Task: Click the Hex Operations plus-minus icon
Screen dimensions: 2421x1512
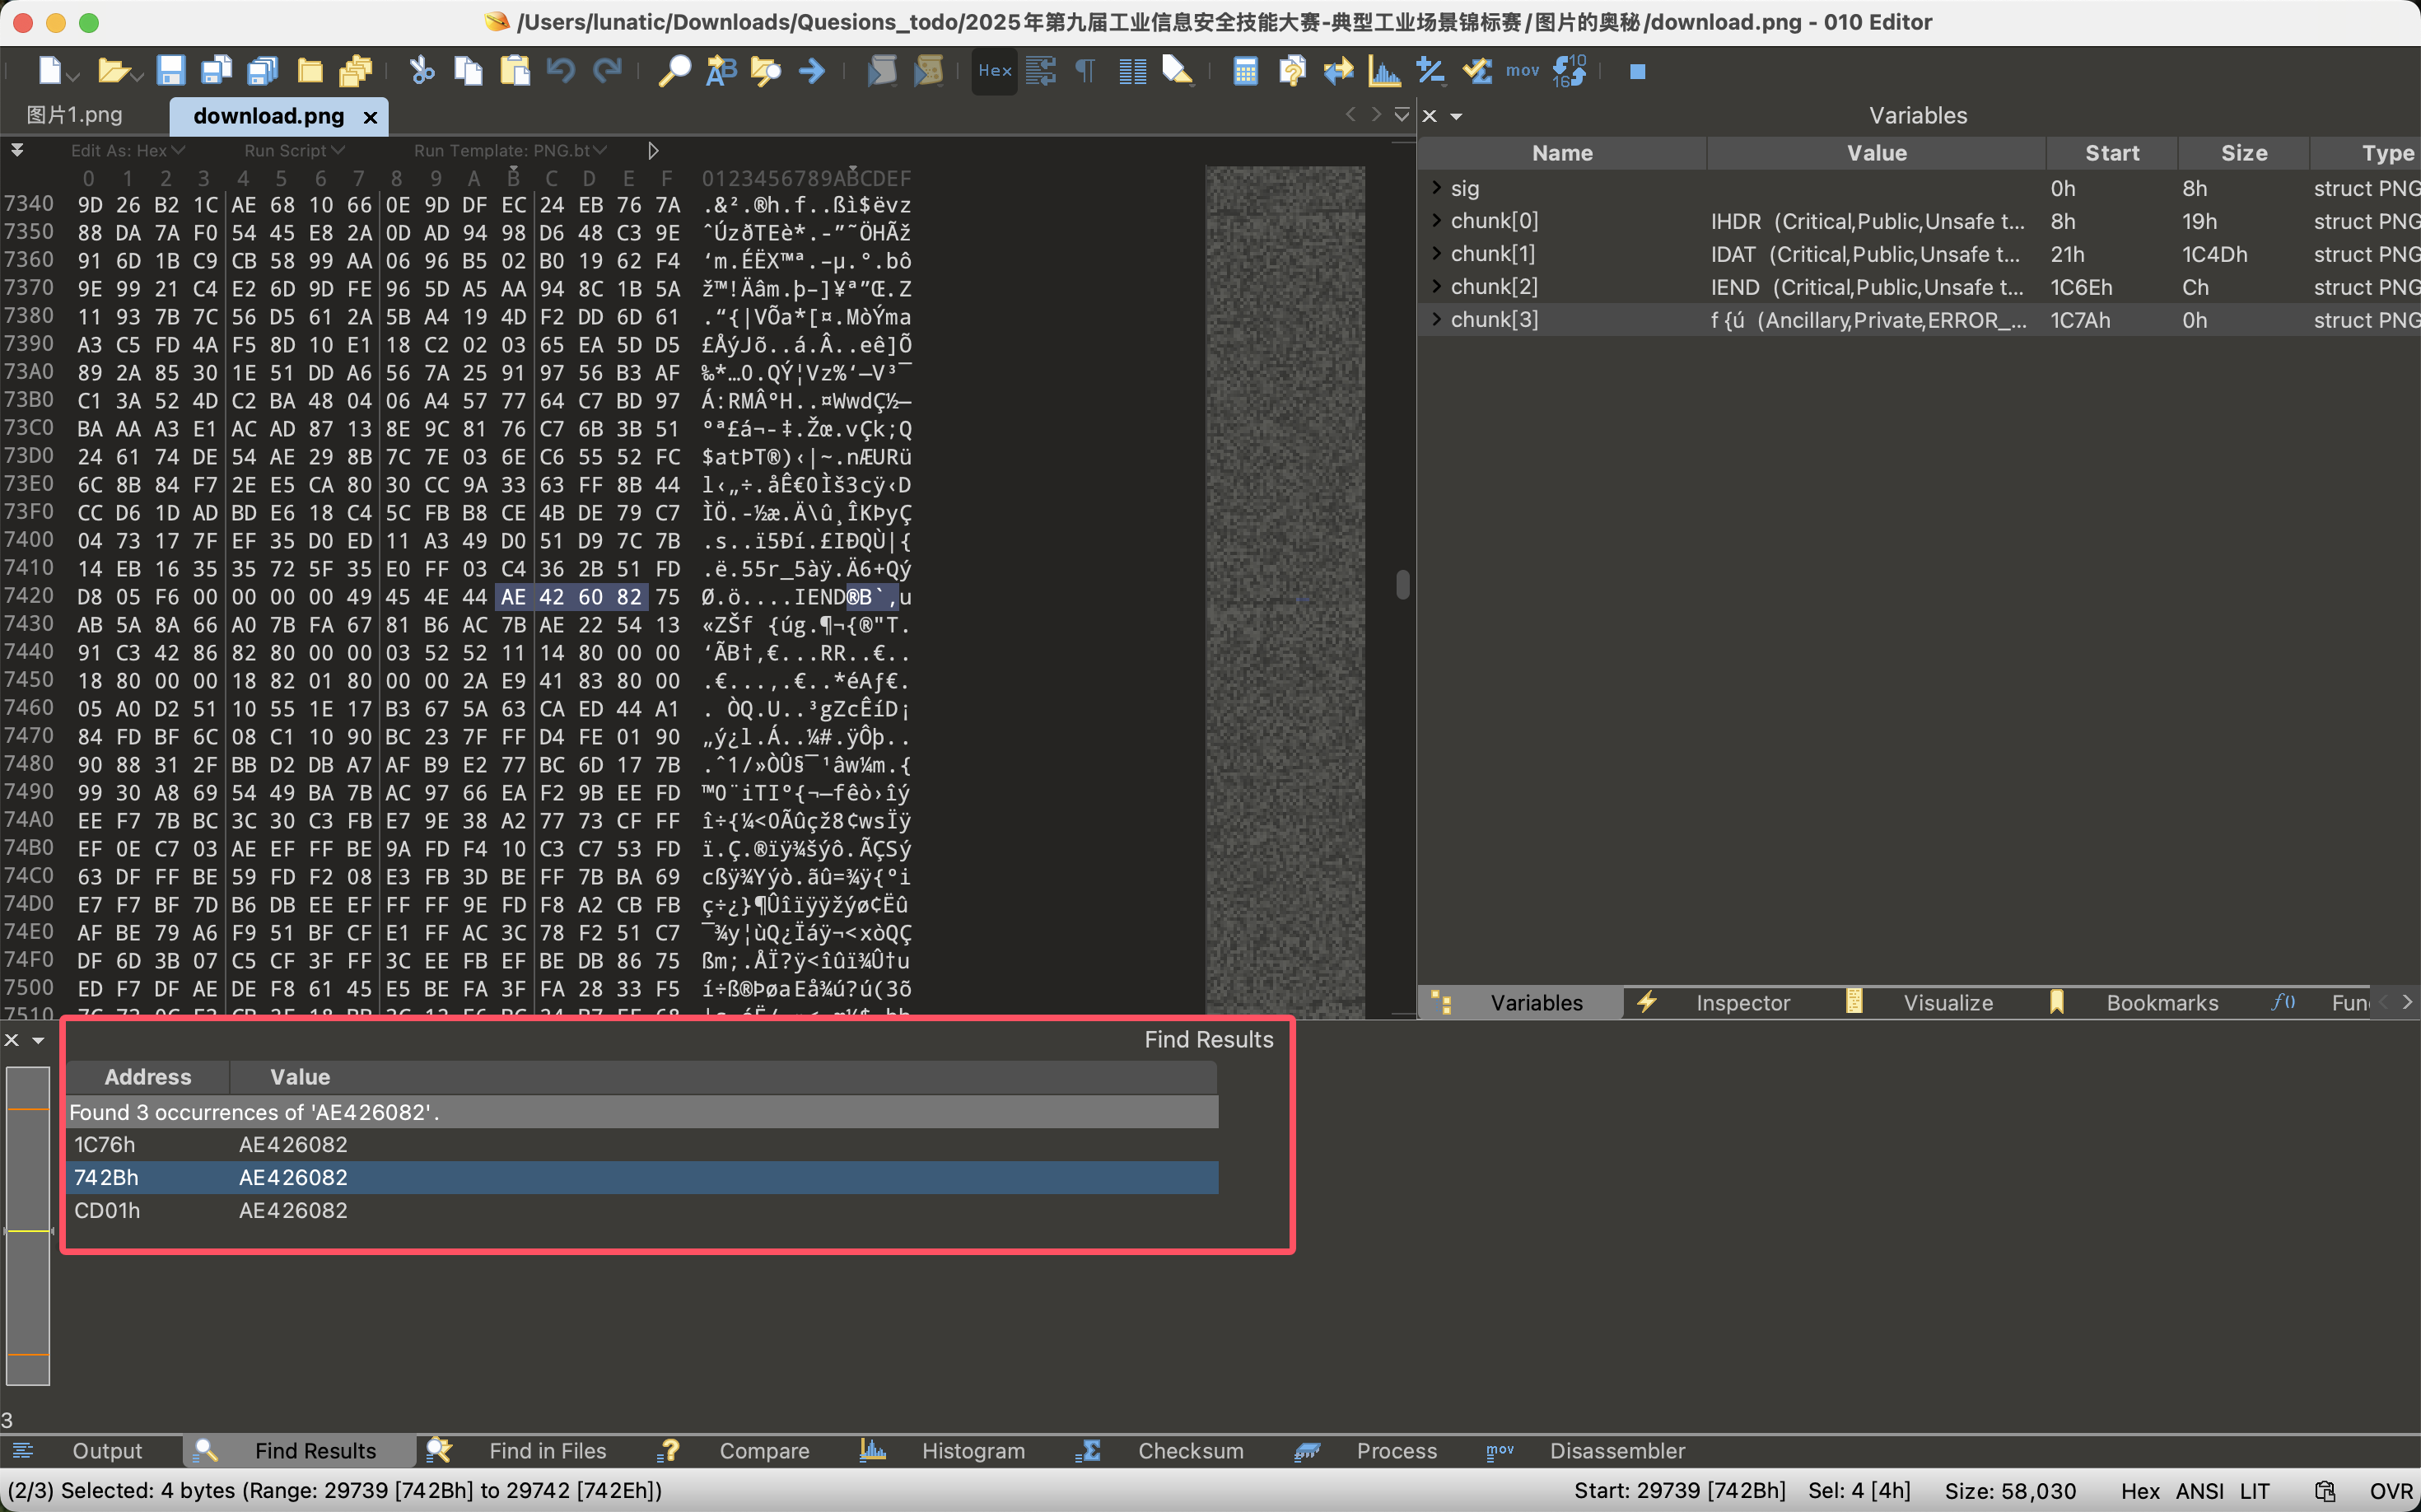Action: tap(1430, 70)
